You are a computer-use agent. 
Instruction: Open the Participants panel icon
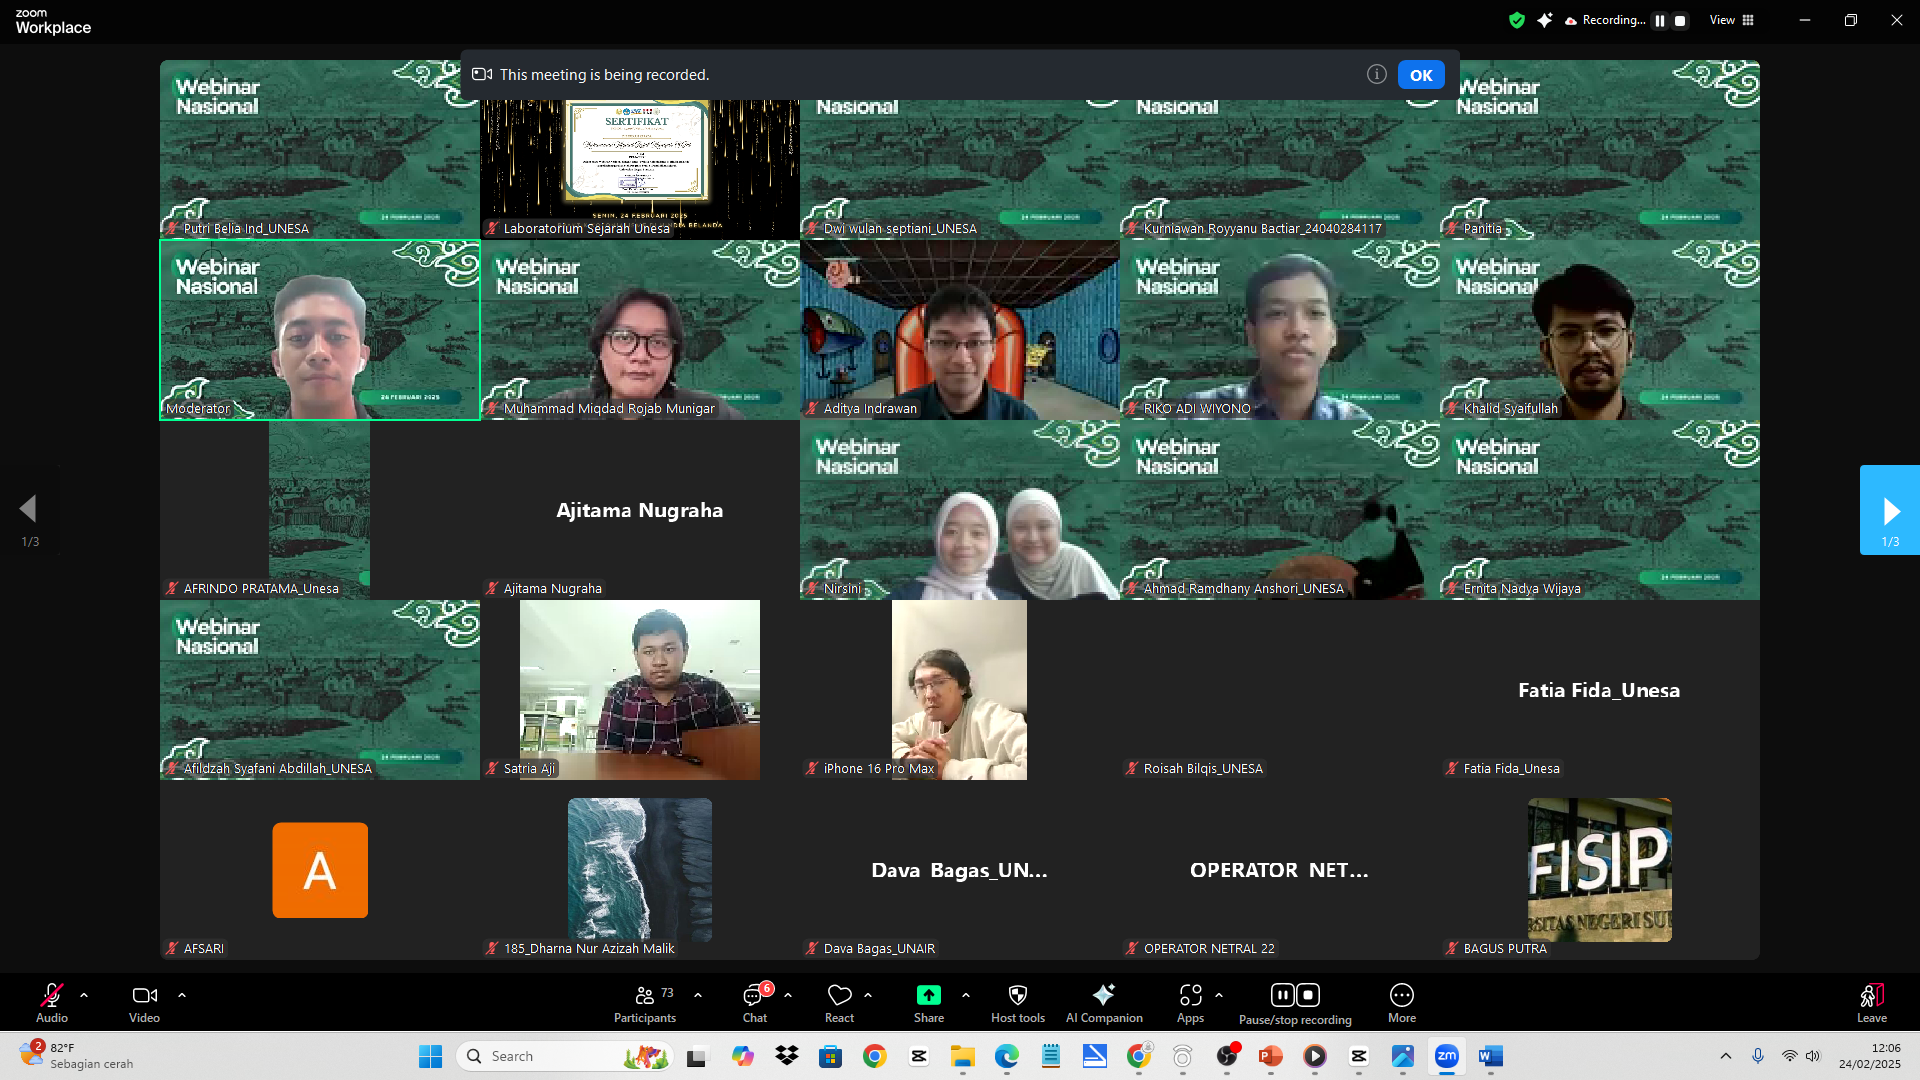point(645,996)
